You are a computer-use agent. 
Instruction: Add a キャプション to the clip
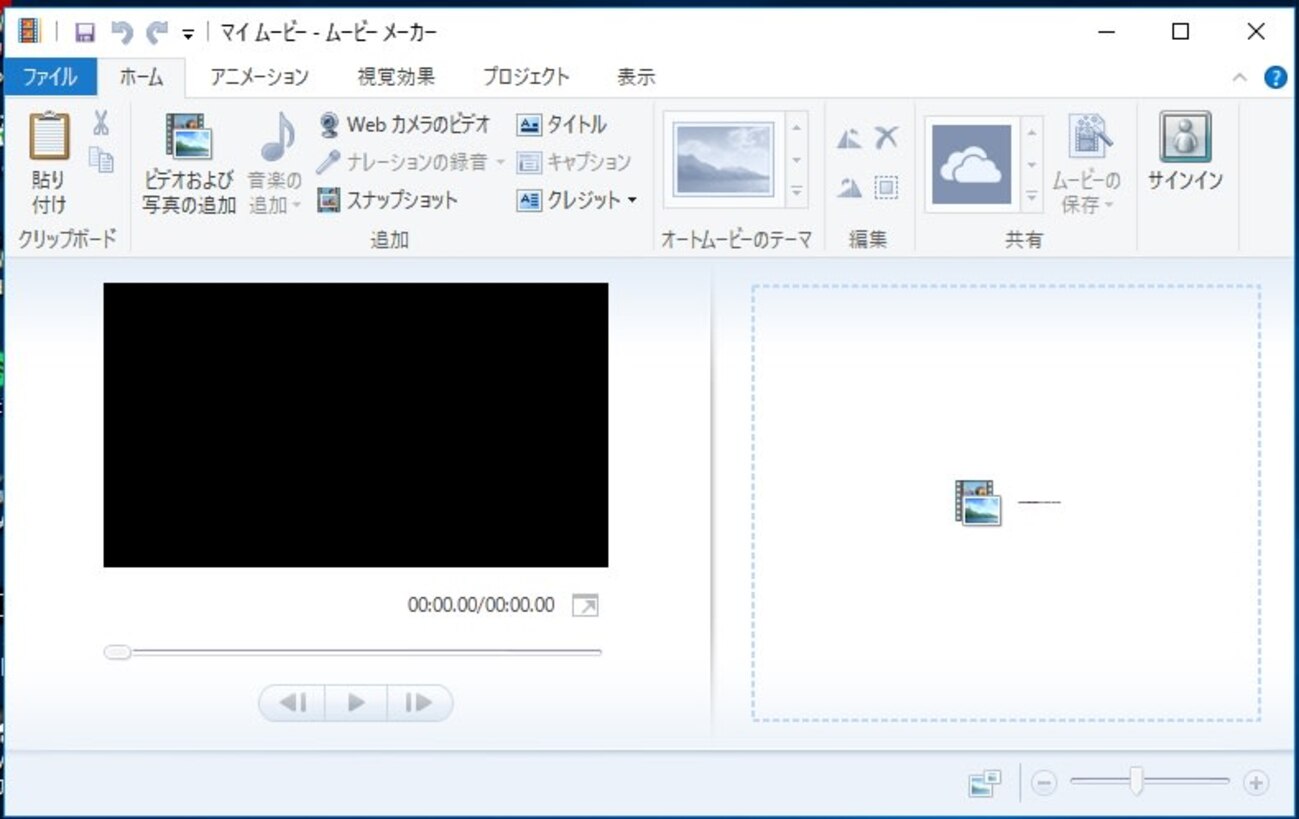click(x=574, y=162)
